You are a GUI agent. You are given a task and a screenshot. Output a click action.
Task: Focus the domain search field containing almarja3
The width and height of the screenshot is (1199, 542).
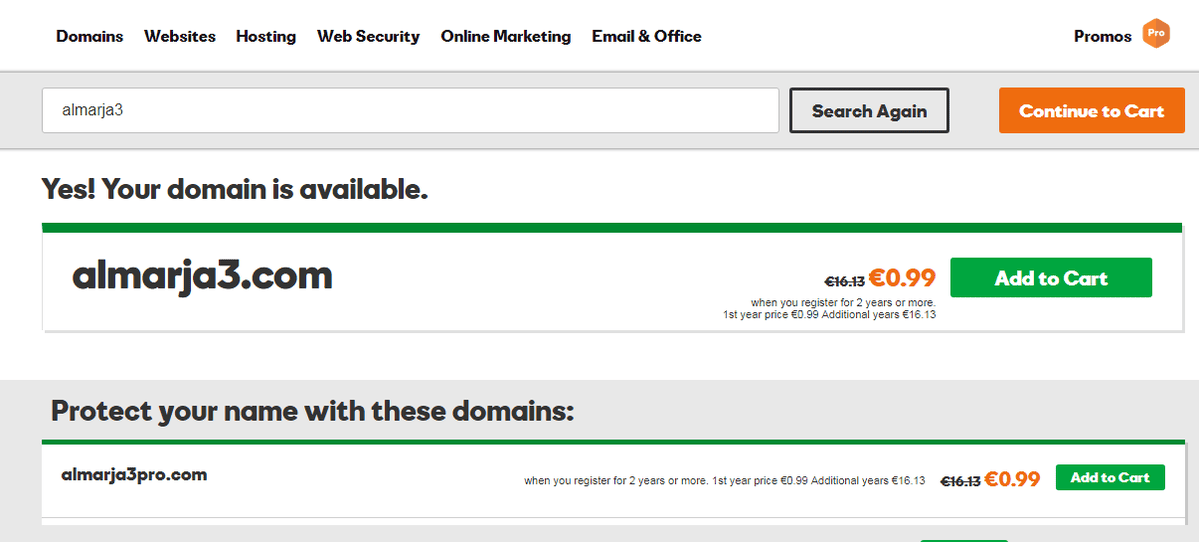pos(411,110)
